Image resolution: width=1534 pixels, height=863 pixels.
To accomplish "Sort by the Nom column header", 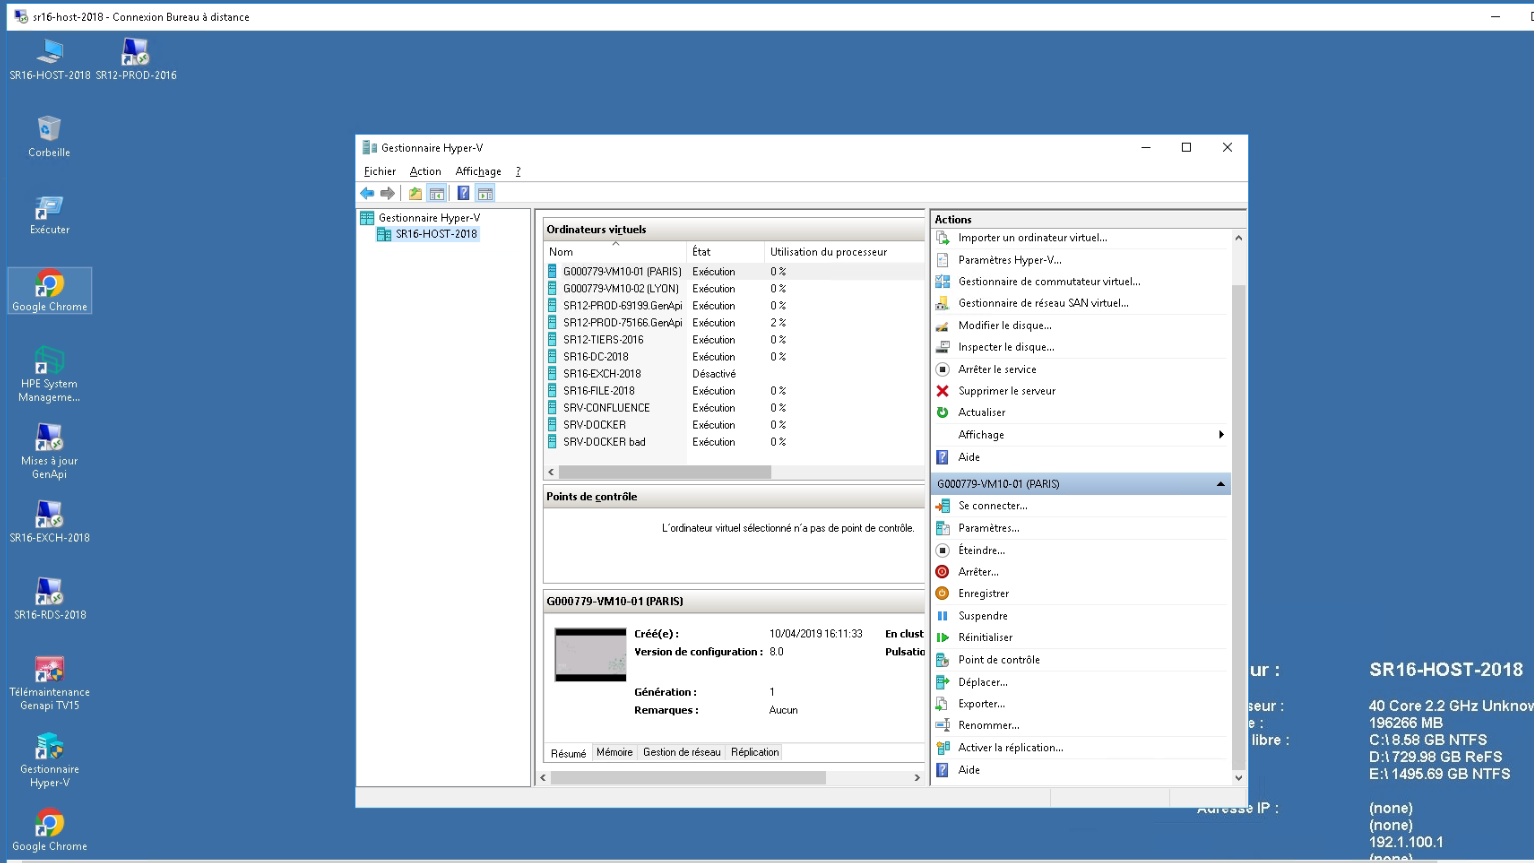I will point(615,252).
